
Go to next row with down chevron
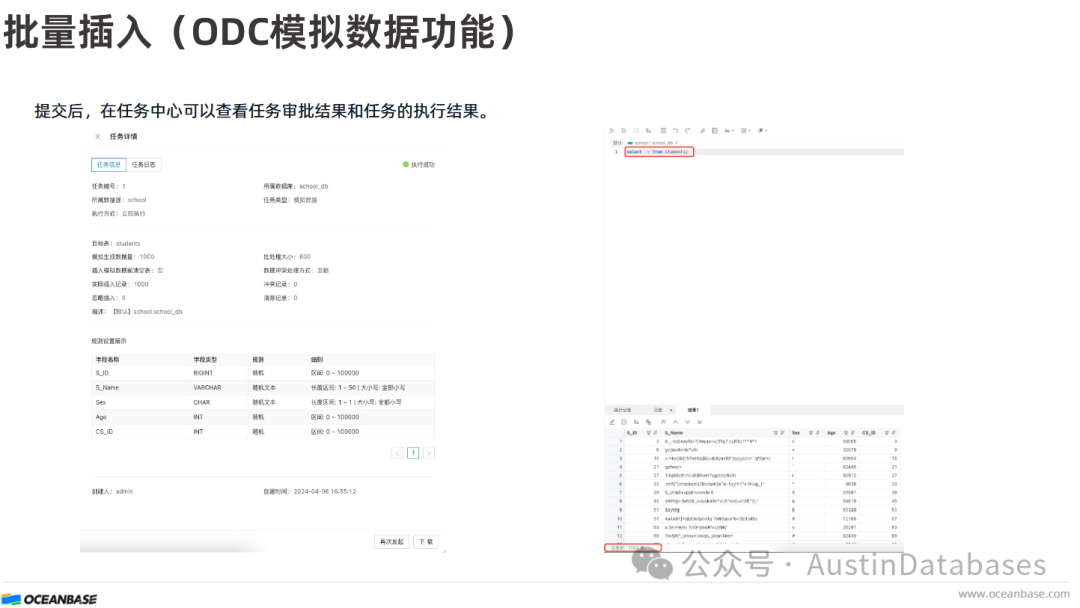point(687,422)
